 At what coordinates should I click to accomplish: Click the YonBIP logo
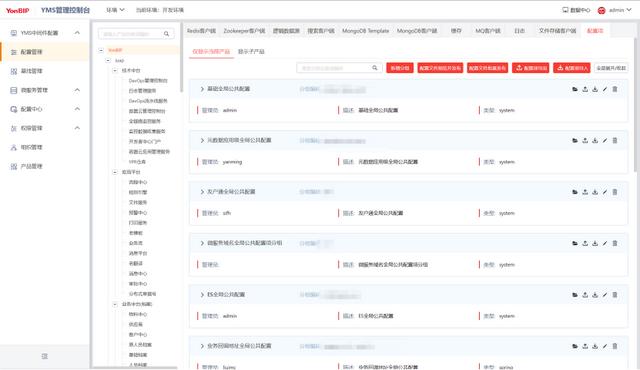[18, 10]
